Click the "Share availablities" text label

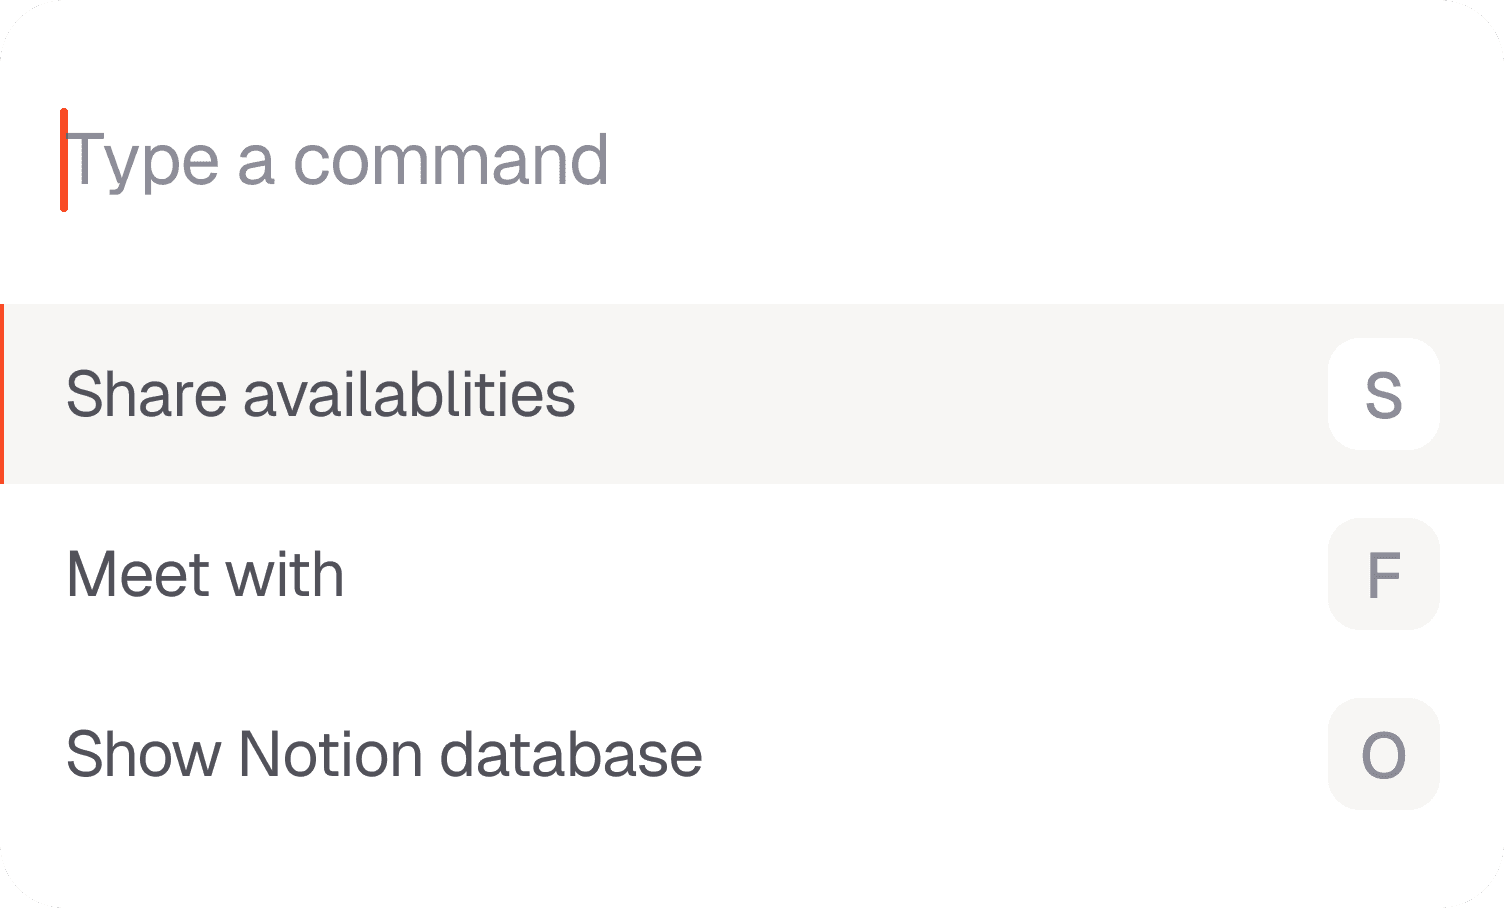(x=320, y=394)
